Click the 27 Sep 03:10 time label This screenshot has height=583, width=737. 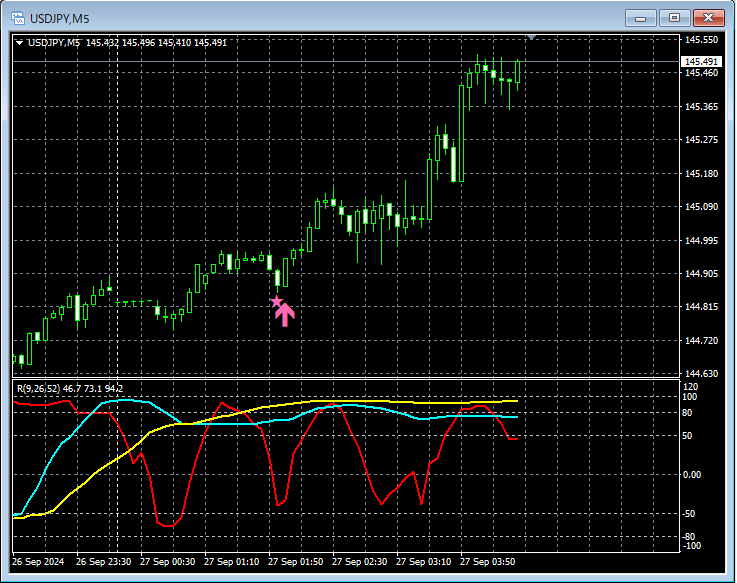pos(423,561)
